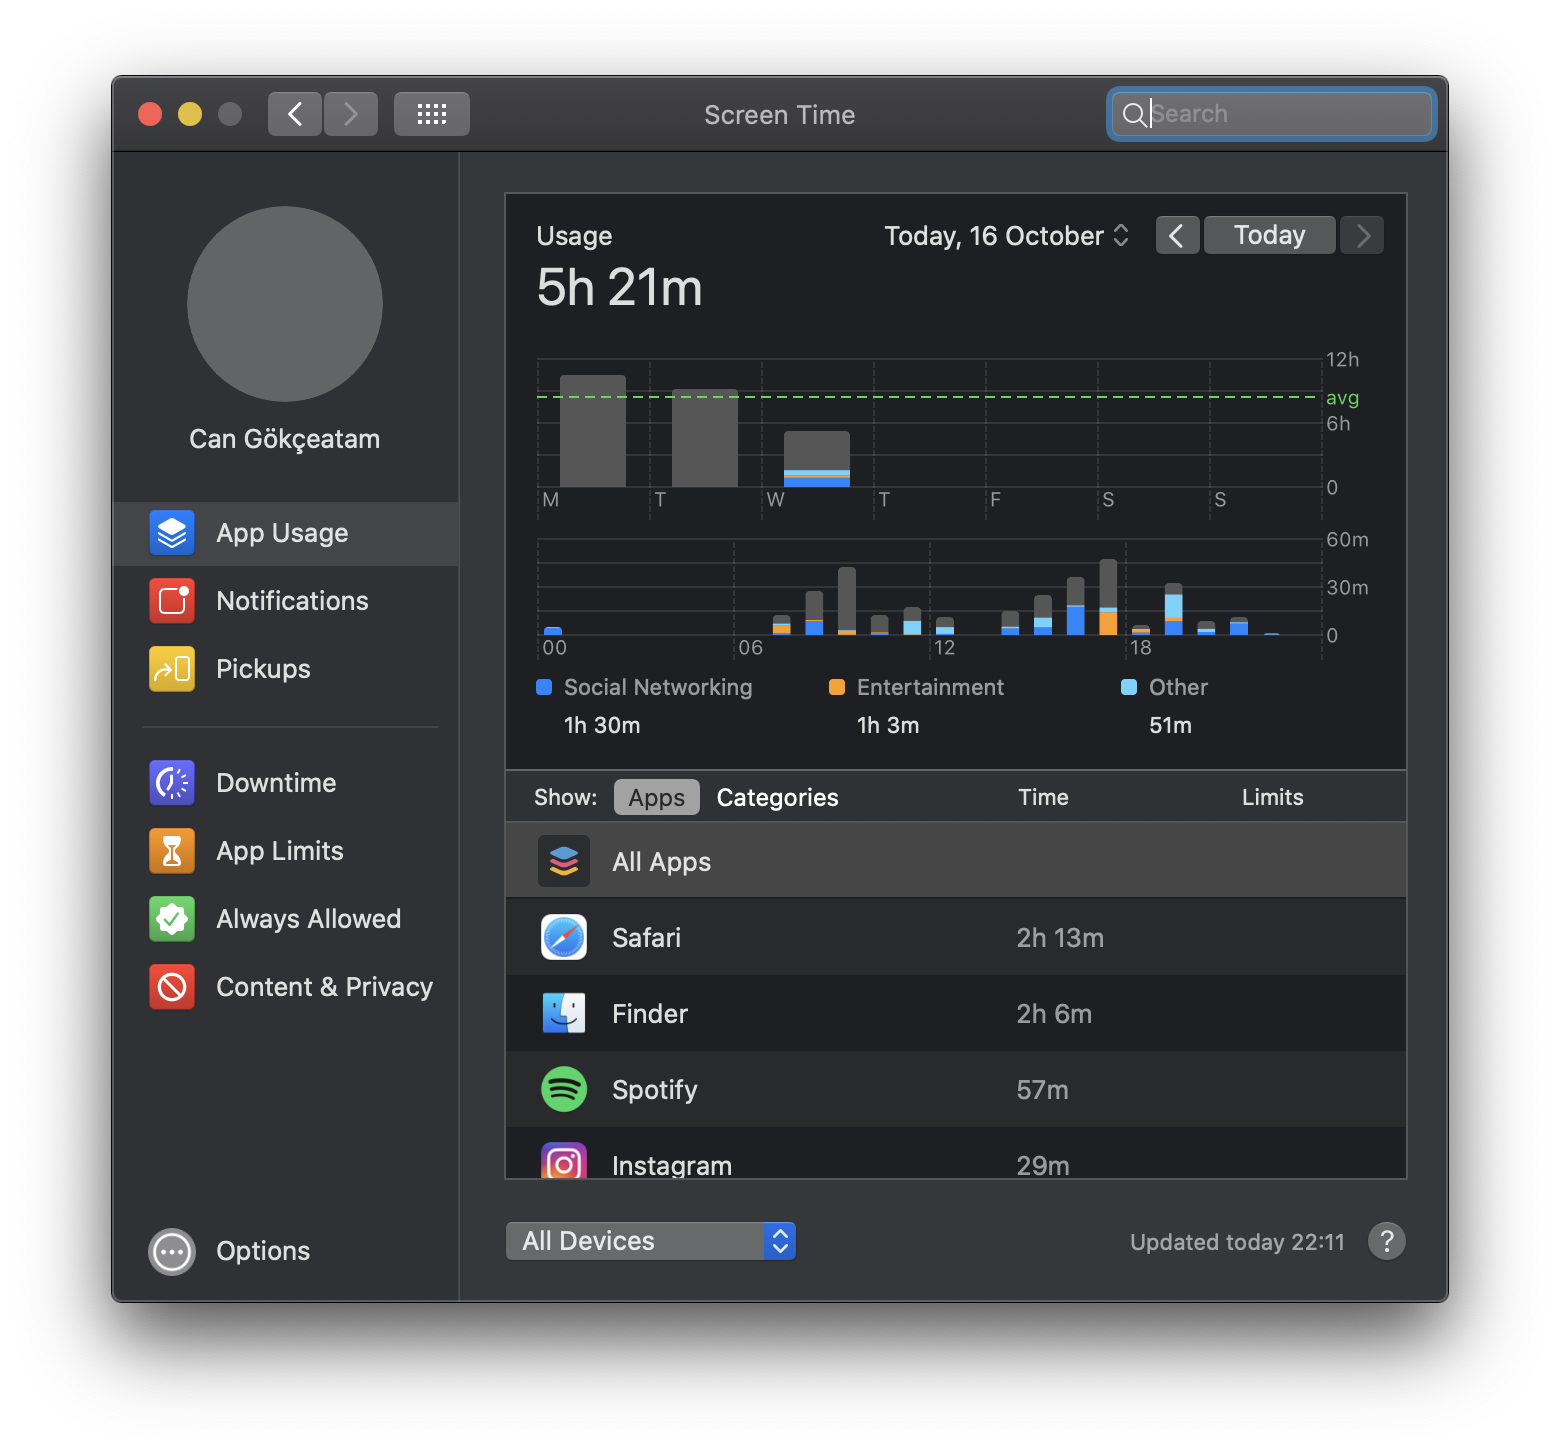Select the Spotify row label
The height and width of the screenshot is (1450, 1560).
pos(655,1090)
